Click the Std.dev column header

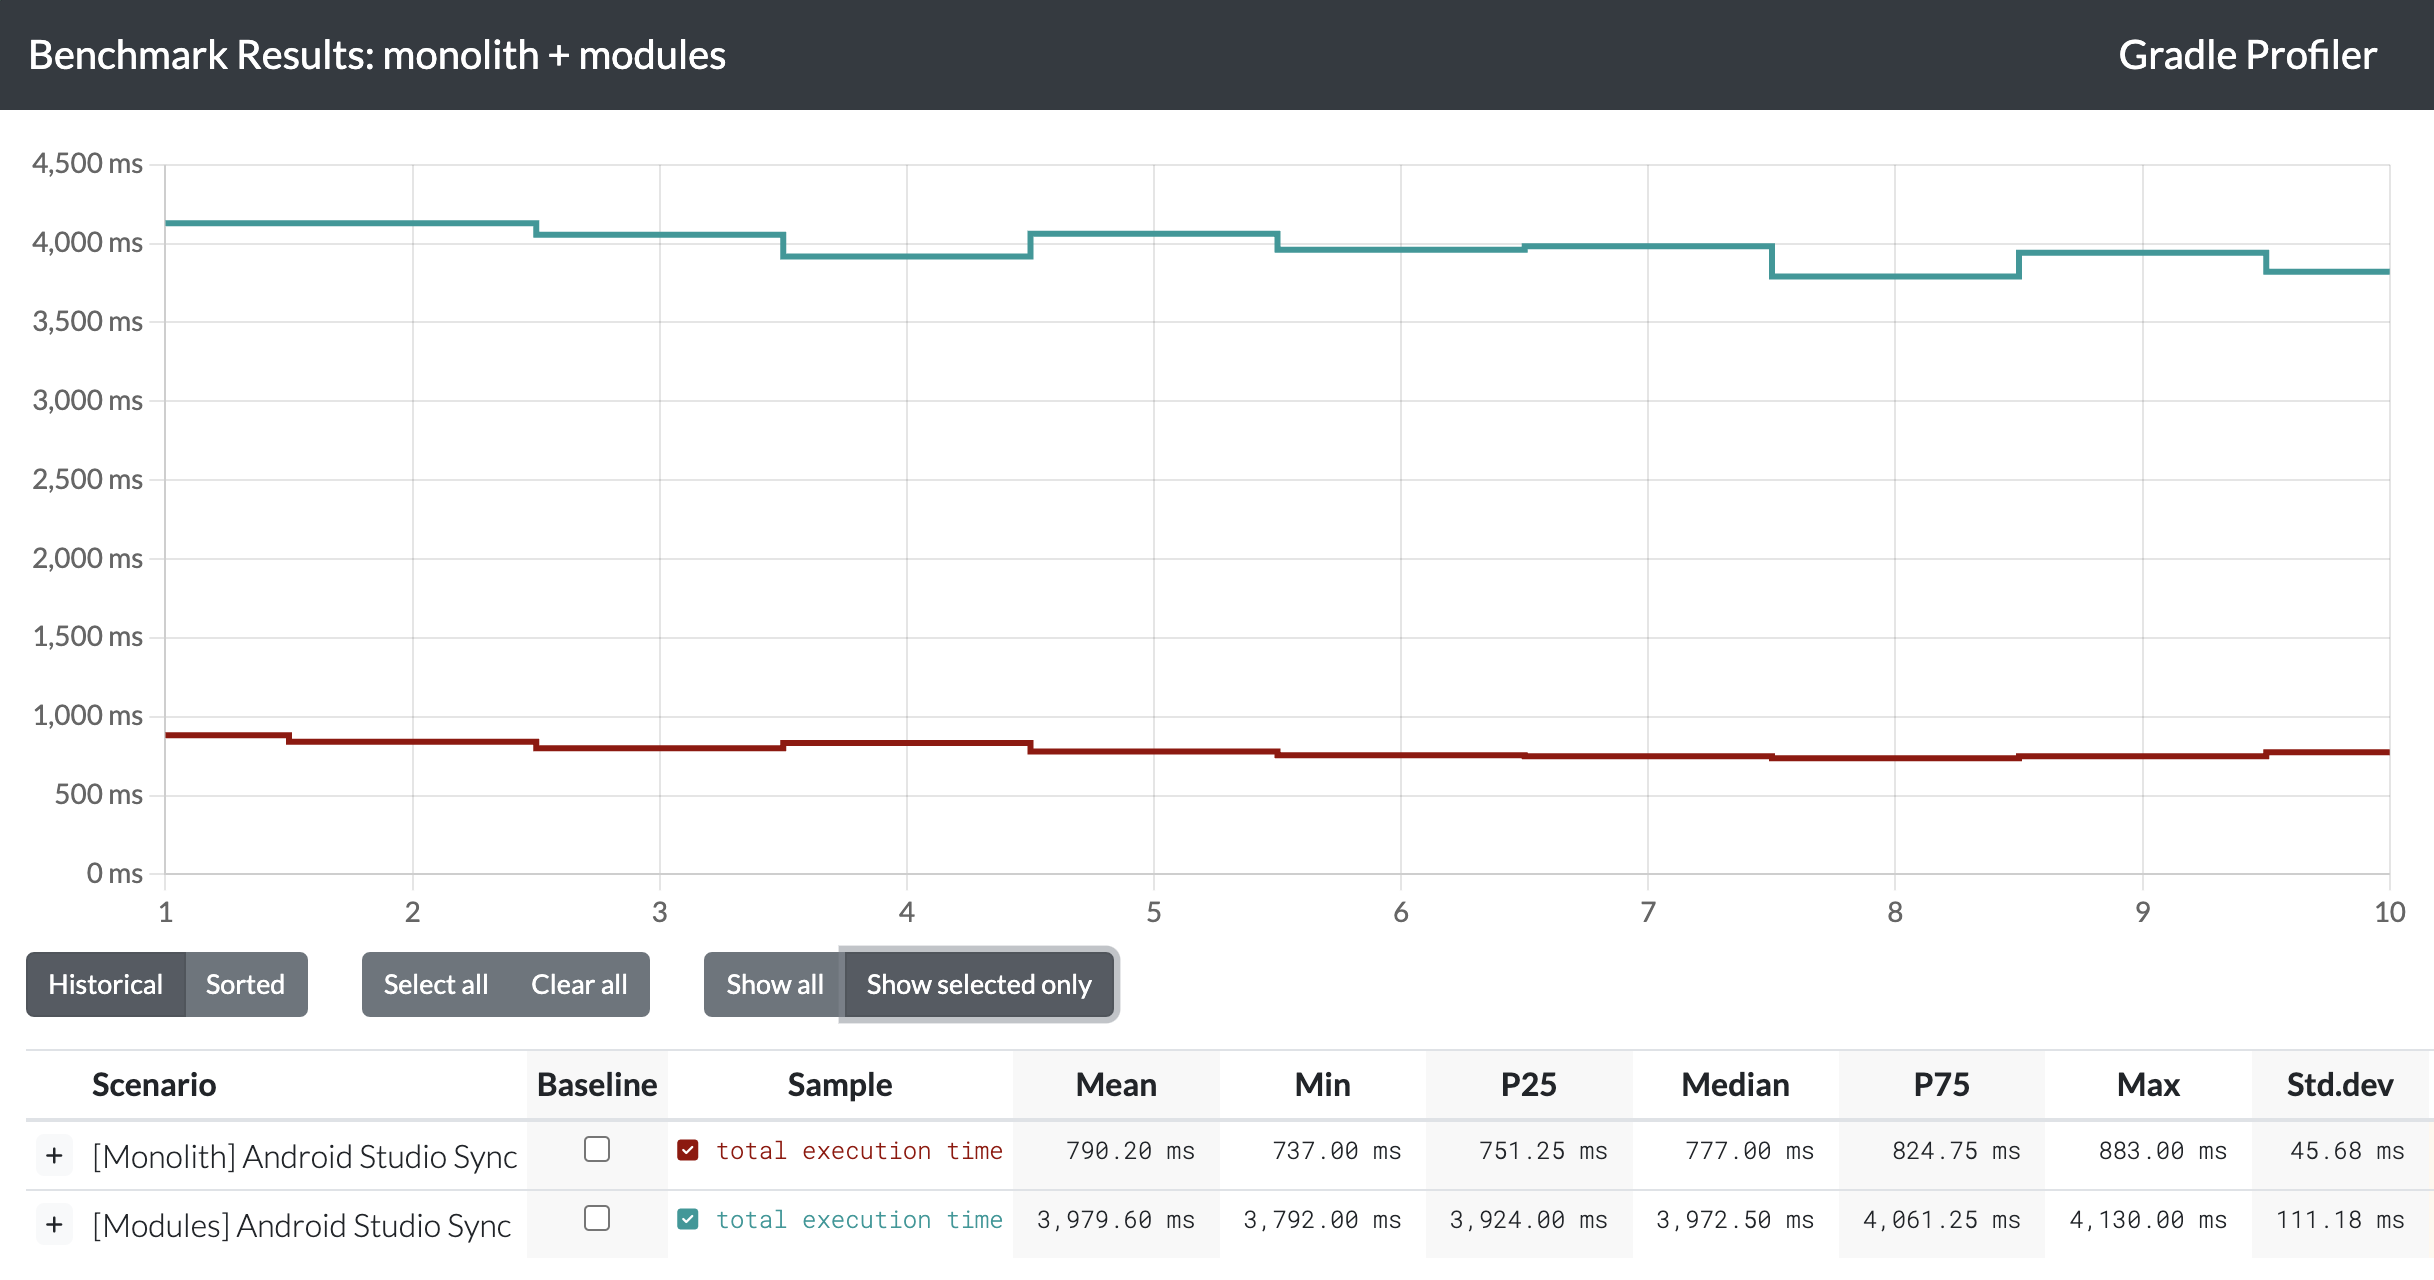point(2339,1084)
